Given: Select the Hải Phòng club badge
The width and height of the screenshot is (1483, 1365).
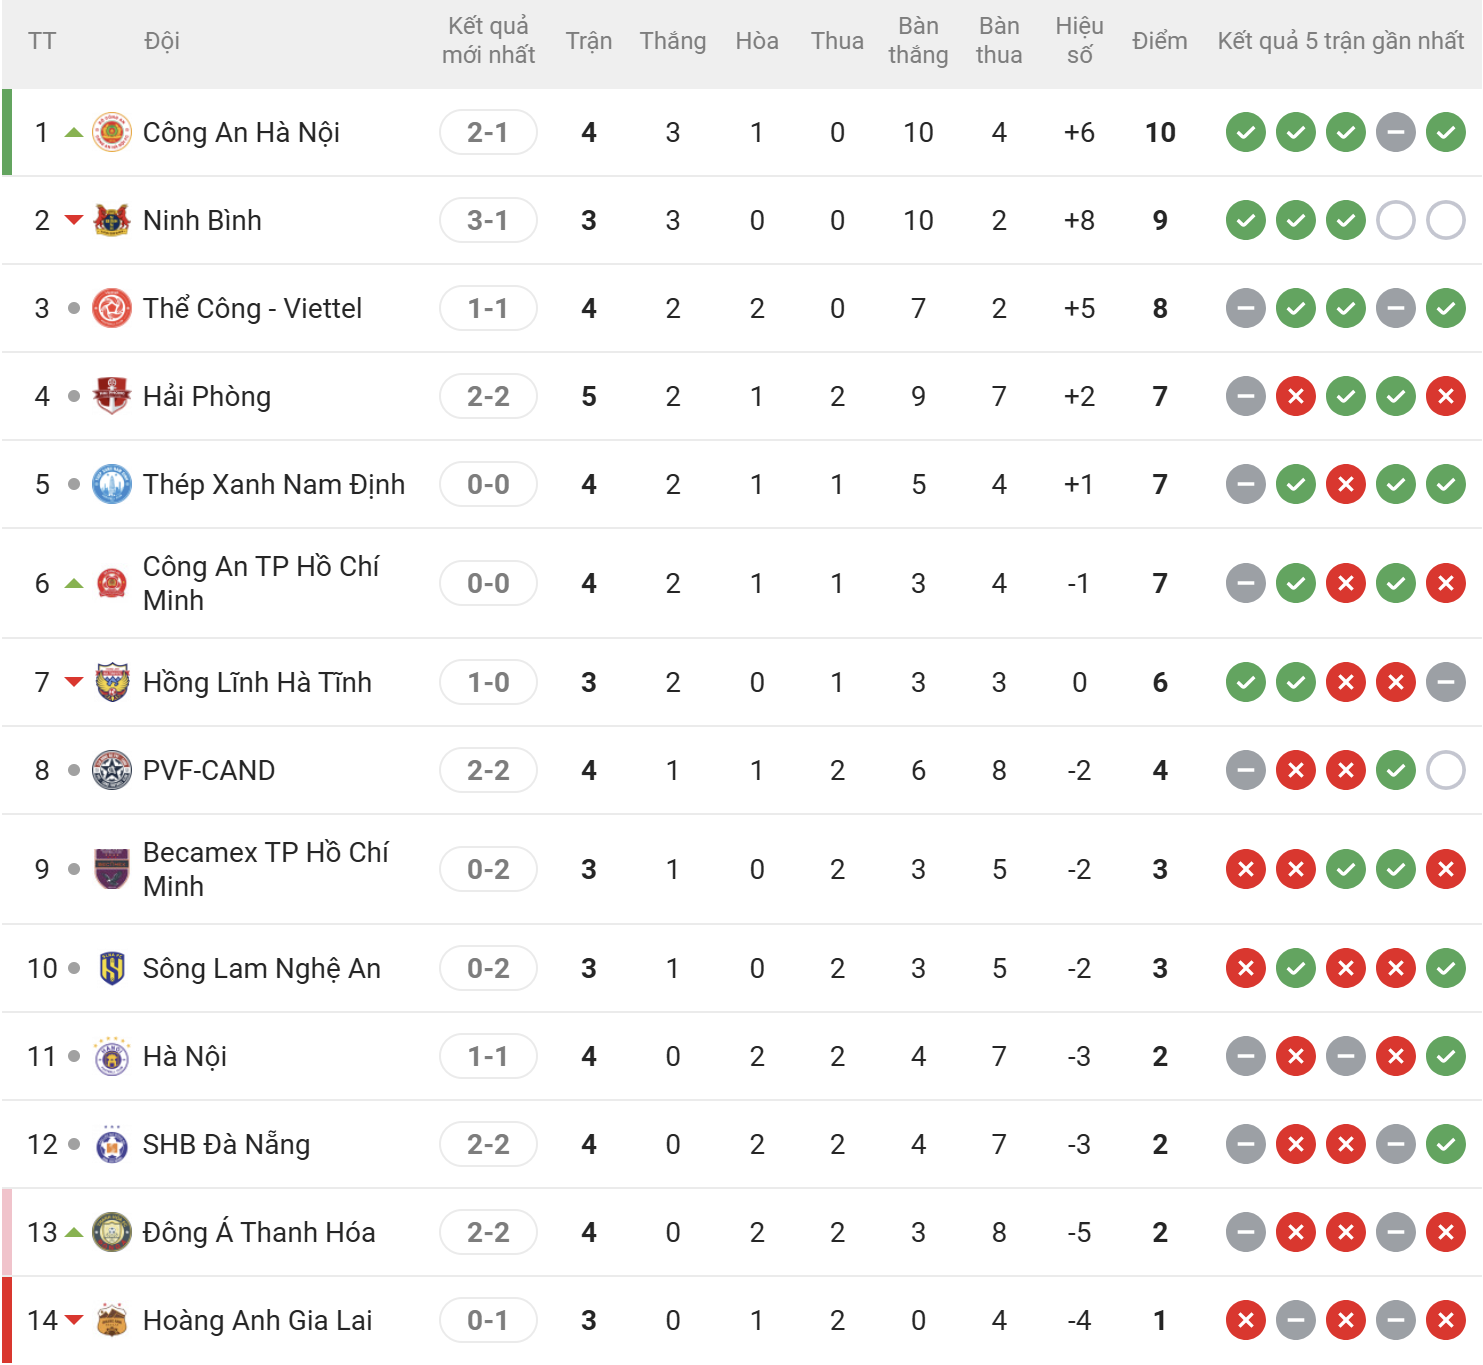Looking at the screenshot, I should tap(112, 396).
